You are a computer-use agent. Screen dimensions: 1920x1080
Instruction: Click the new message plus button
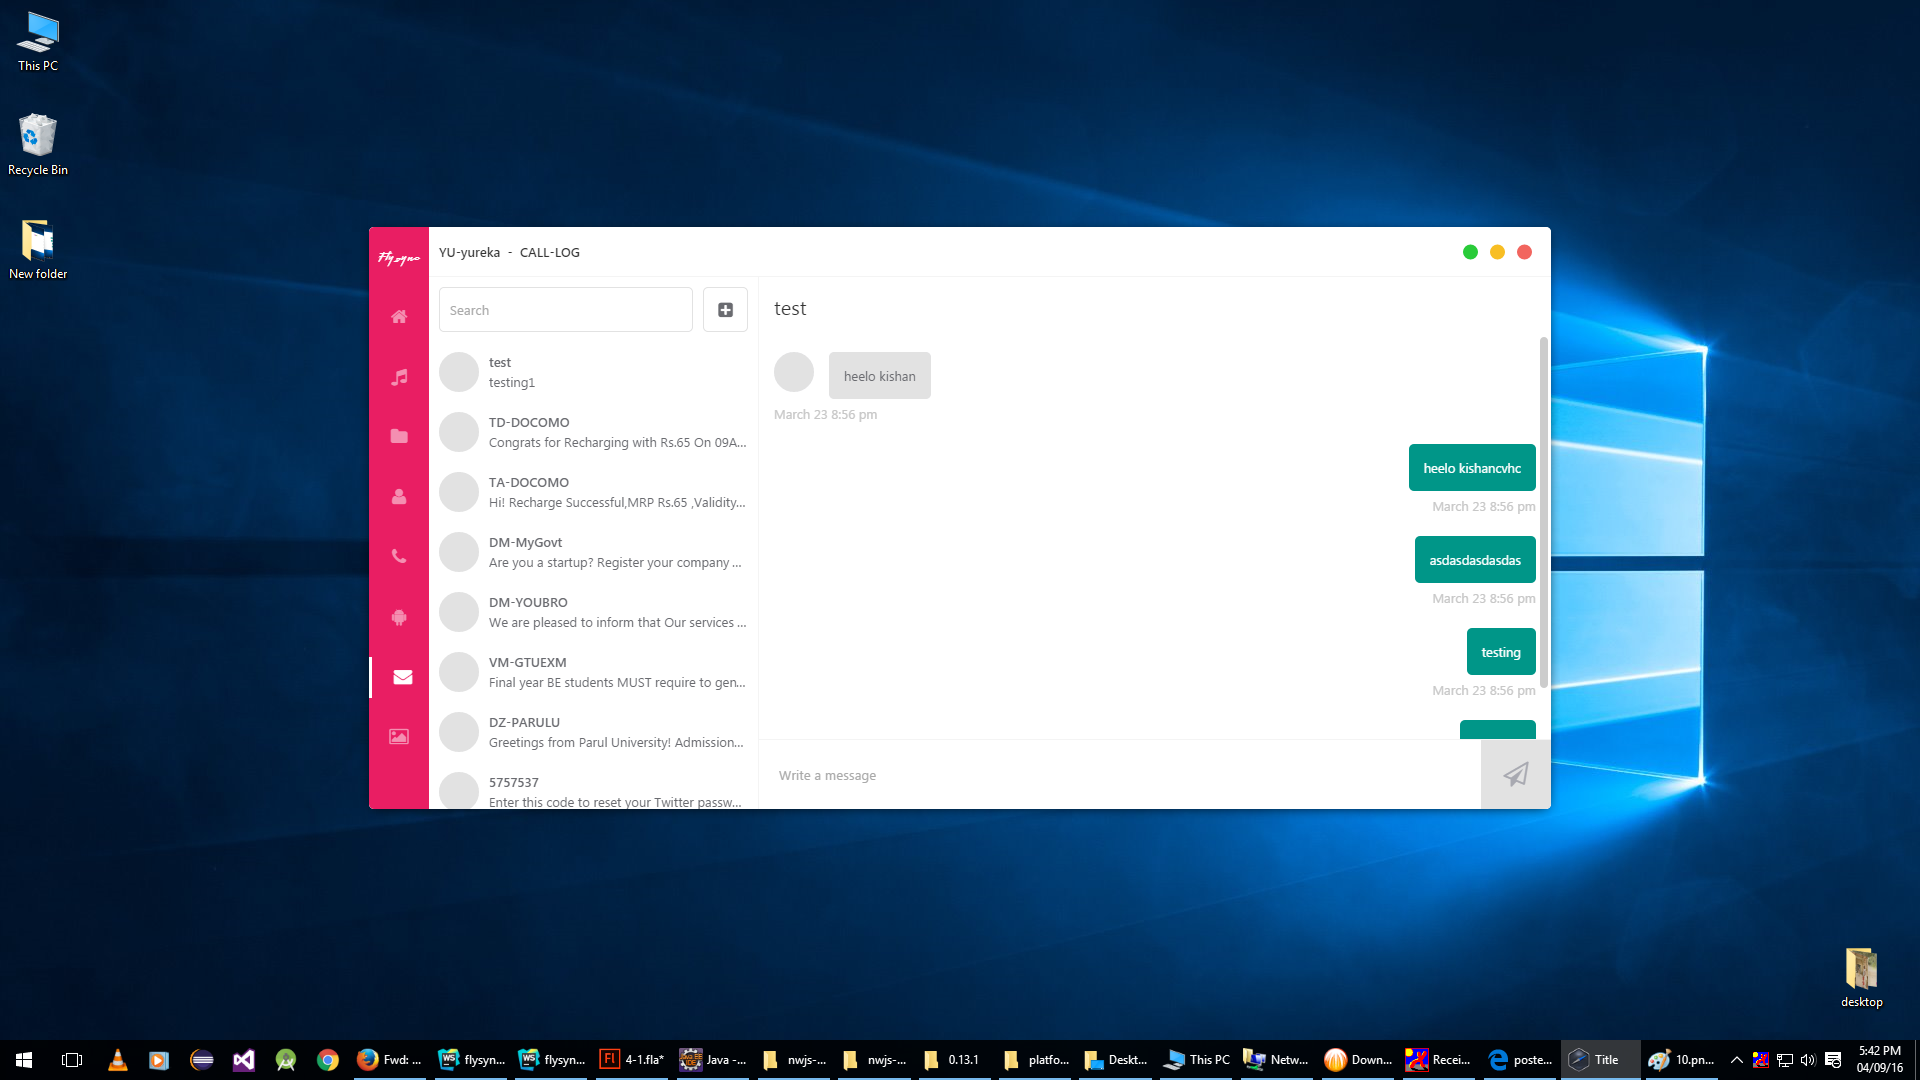pos(725,310)
